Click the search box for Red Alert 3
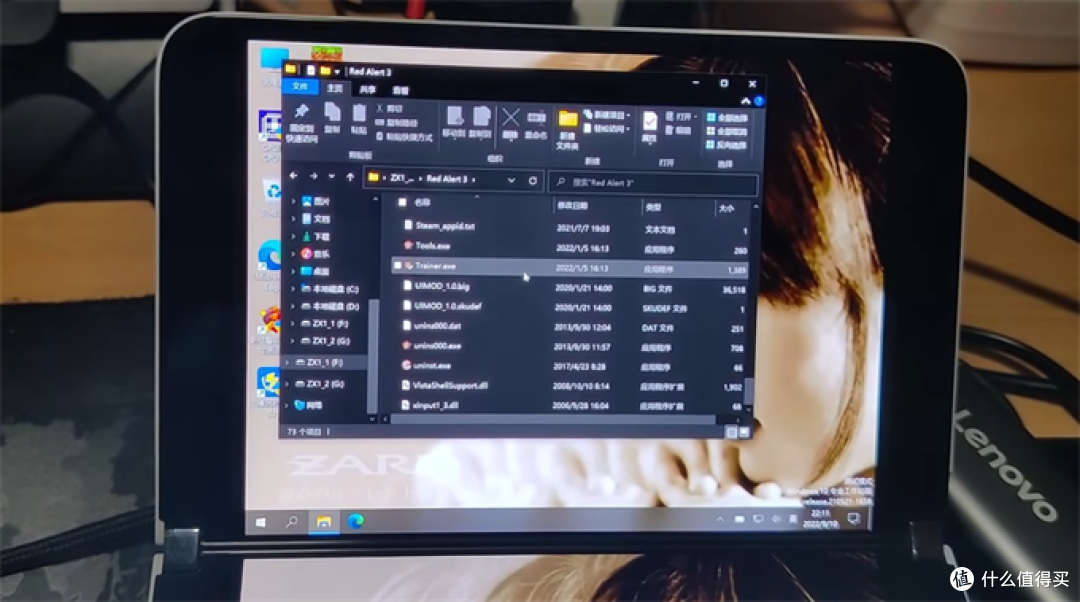 [653, 183]
